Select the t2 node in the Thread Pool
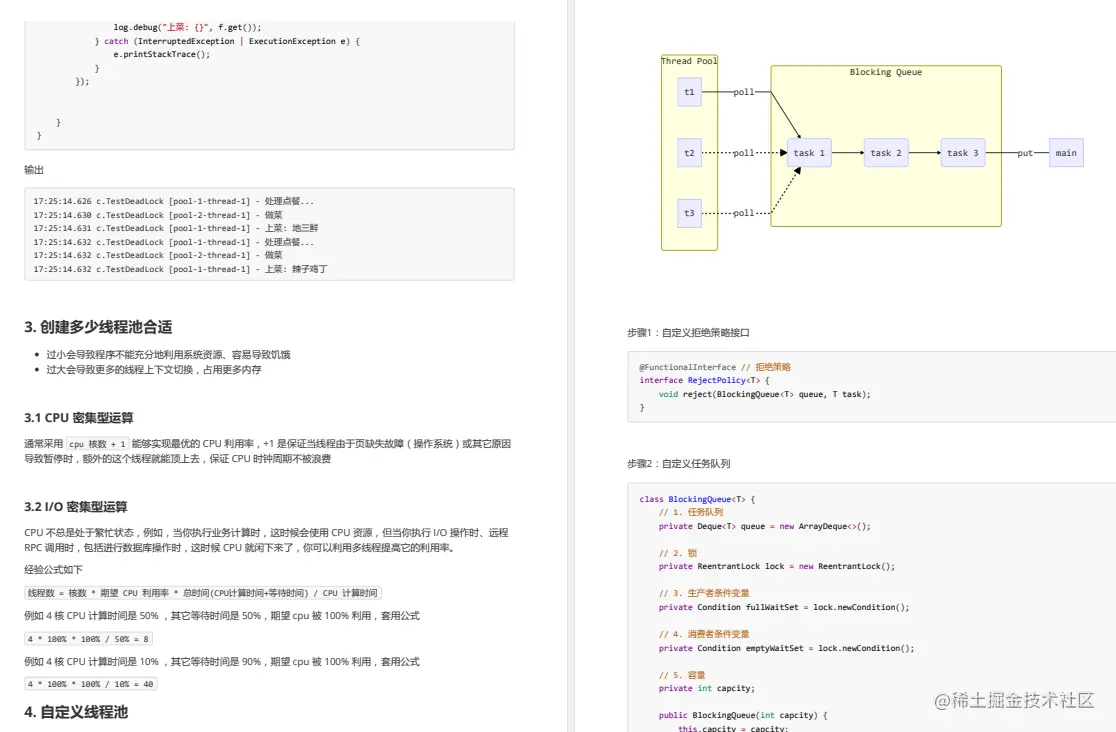Viewport: 1116px width, 732px height. pyautogui.click(x=689, y=152)
